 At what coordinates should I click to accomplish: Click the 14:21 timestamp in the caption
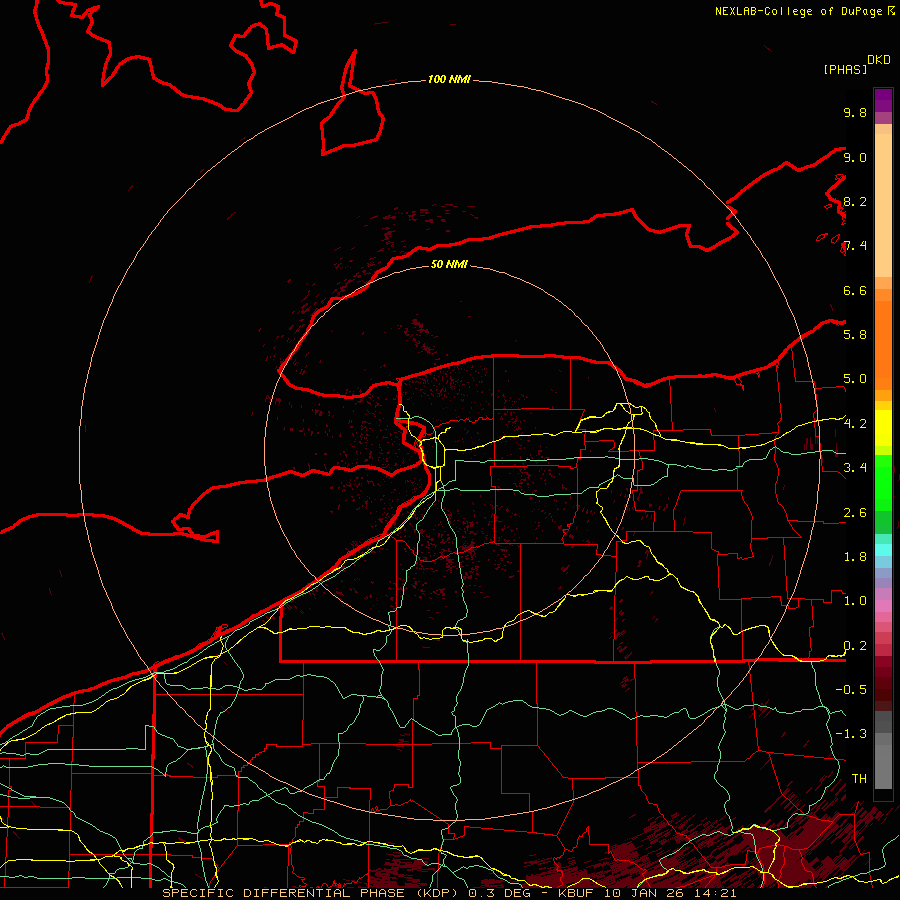coord(718,892)
